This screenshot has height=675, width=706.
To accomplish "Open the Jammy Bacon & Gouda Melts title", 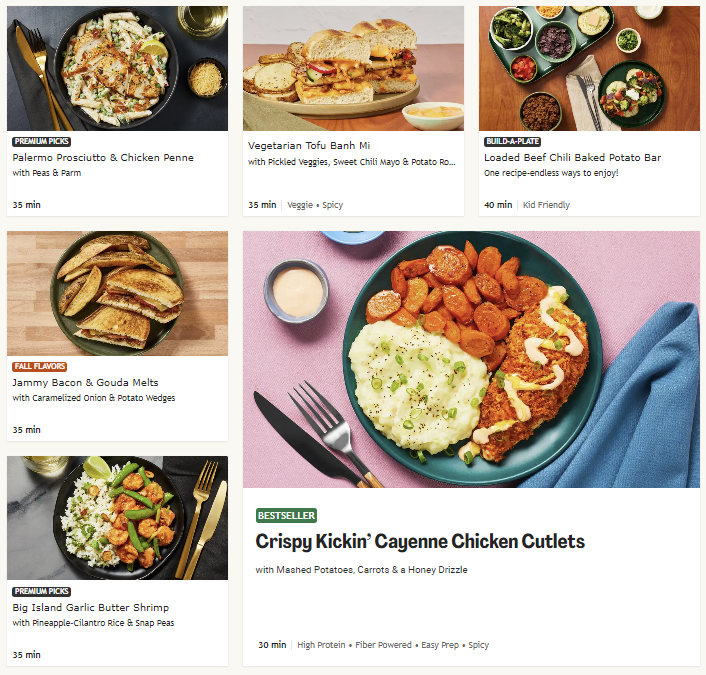I will [x=86, y=383].
